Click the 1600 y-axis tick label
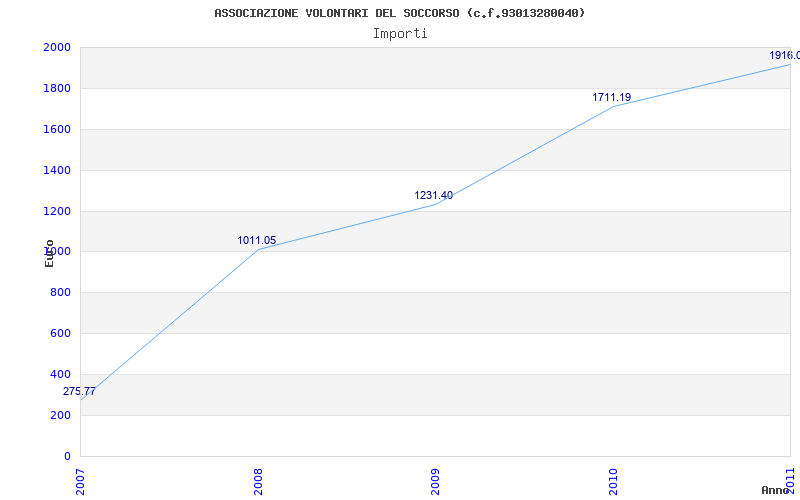The width and height of the screenshot is (800, 500). (x=57, y=130)
